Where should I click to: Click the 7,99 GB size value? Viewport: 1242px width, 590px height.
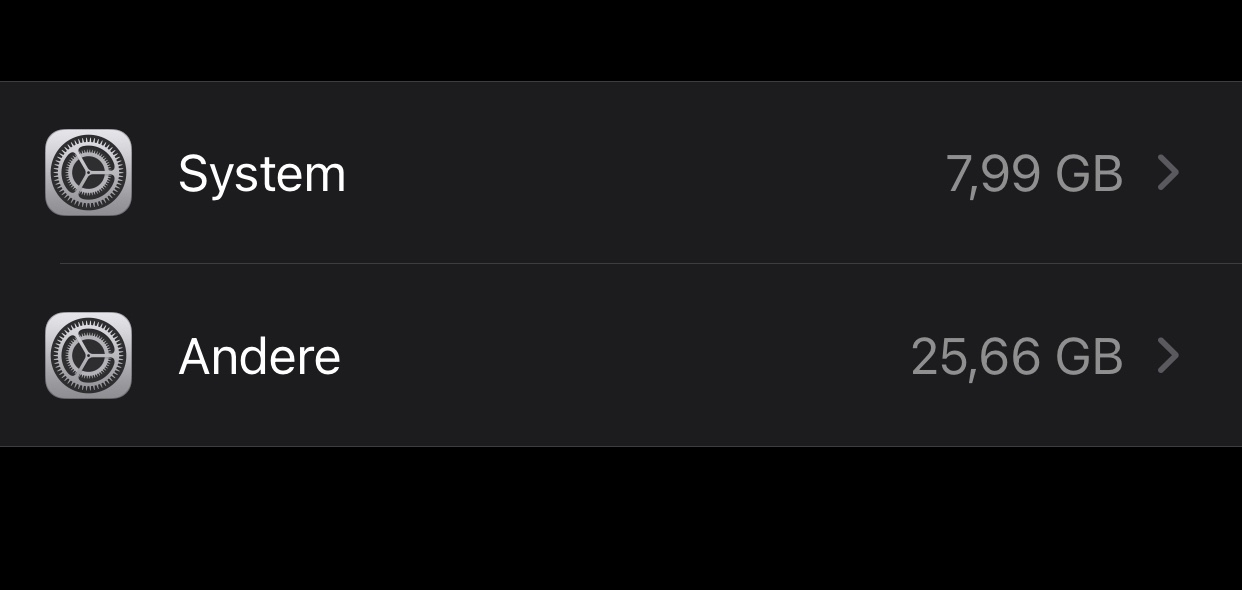[x=1034, y=175]
